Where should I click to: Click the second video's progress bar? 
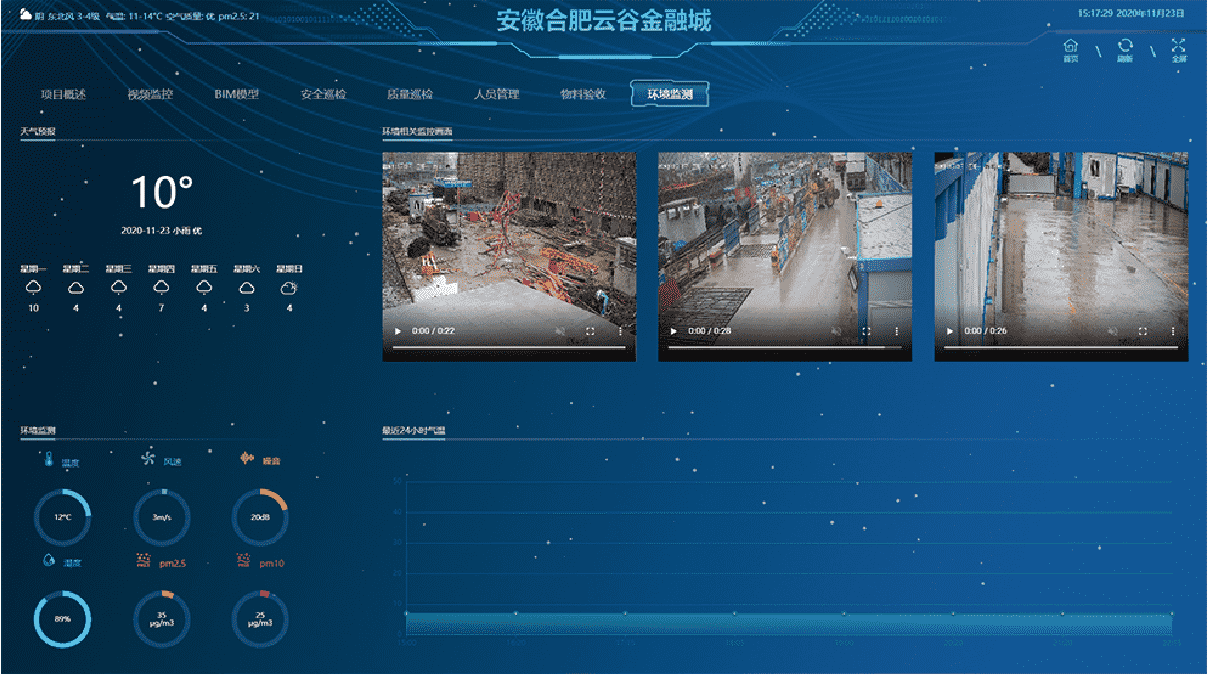coord(784,347)
